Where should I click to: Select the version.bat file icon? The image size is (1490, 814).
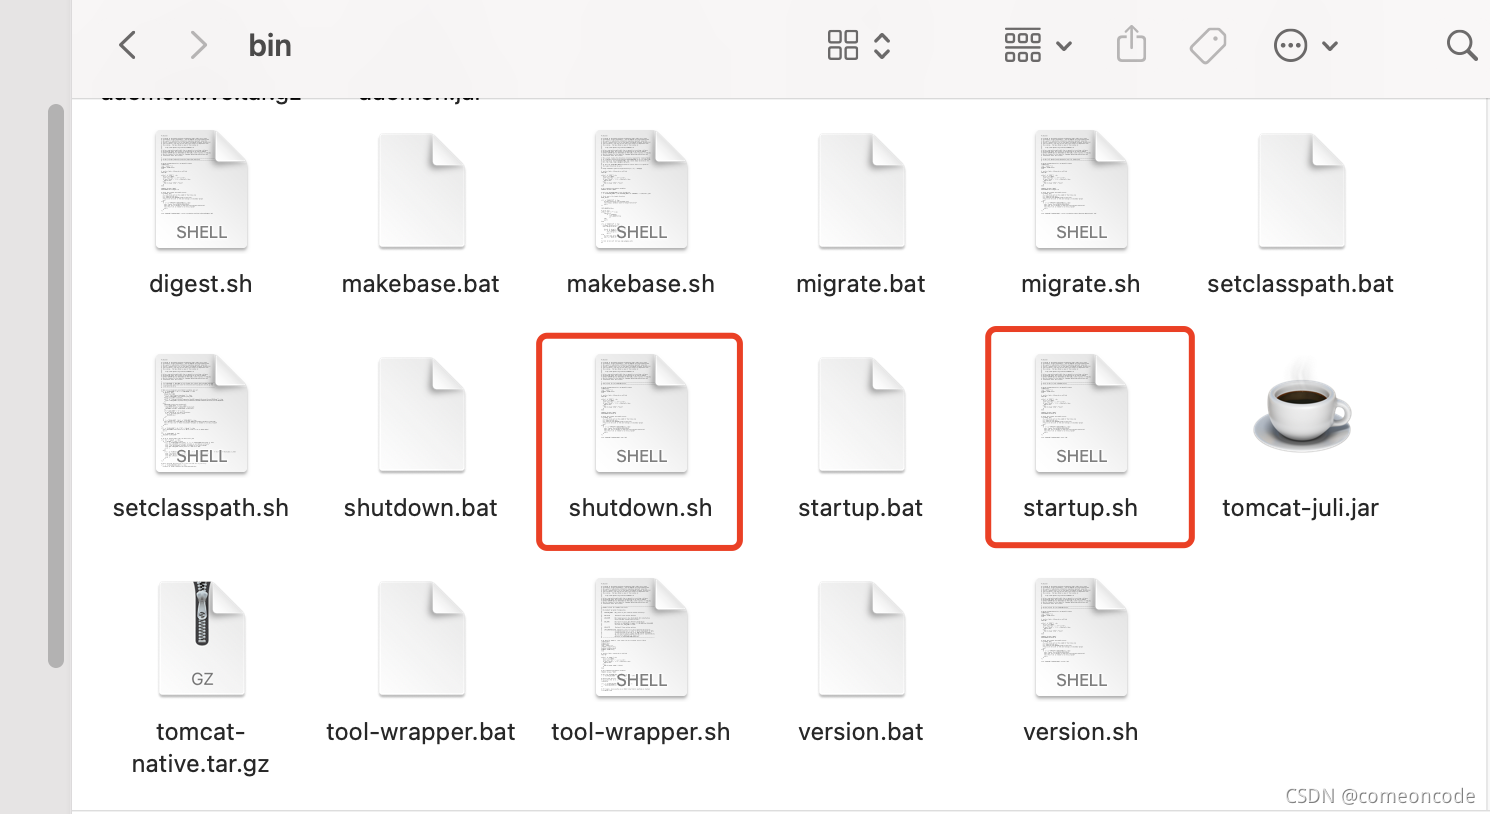point(861,638)
